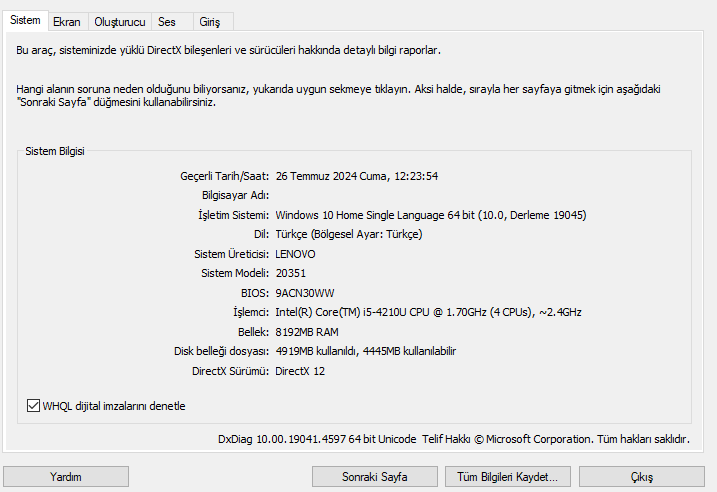
Task: Click the 8192MB RAM memory value
Action: pos(306,332)
